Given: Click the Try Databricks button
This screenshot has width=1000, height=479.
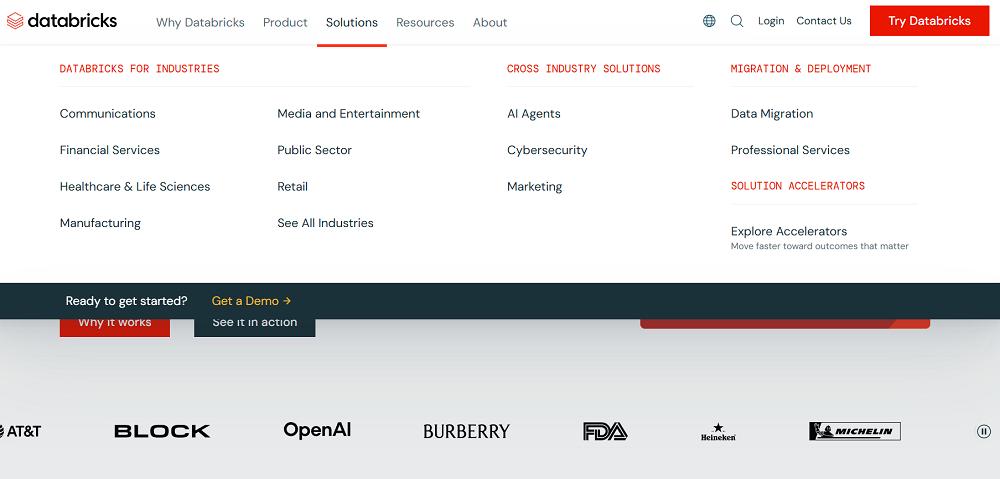Looking at the screenshot, I should (x=929, y=21).
